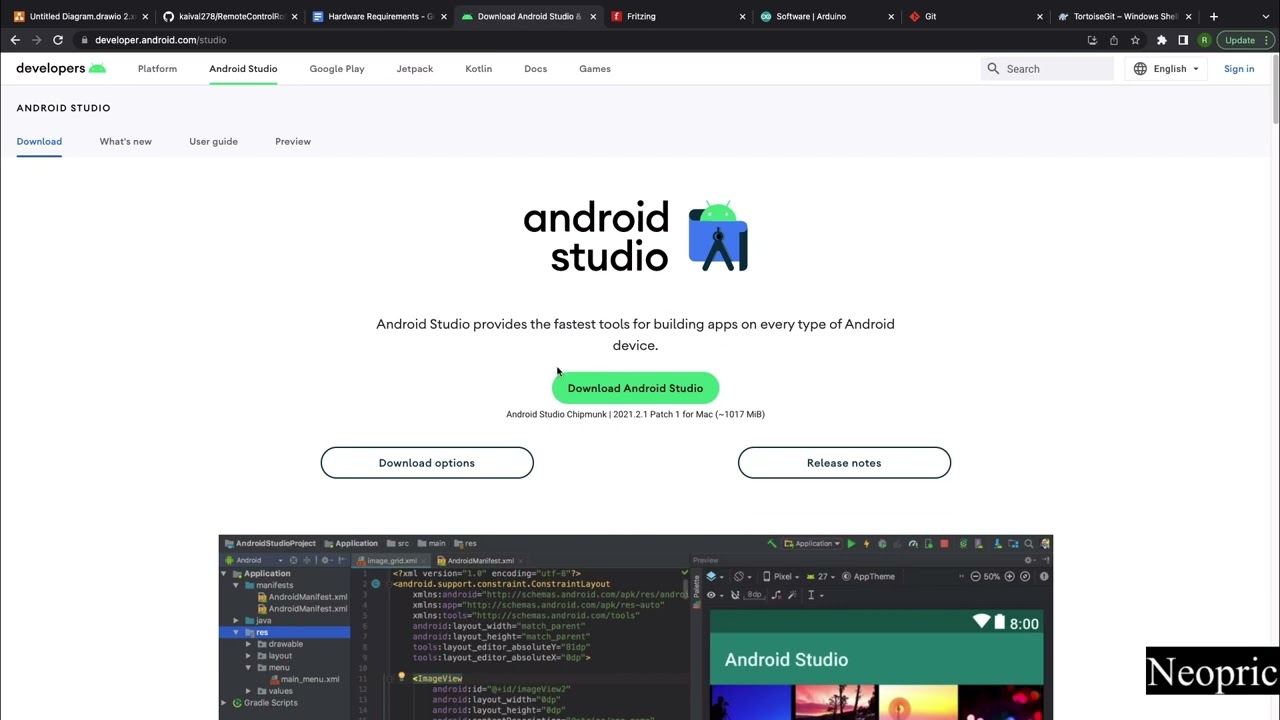The width and height of the screenshot is (1280, 720).
Task: Open the Jetpack nav item
Action: tap(415, 69)
